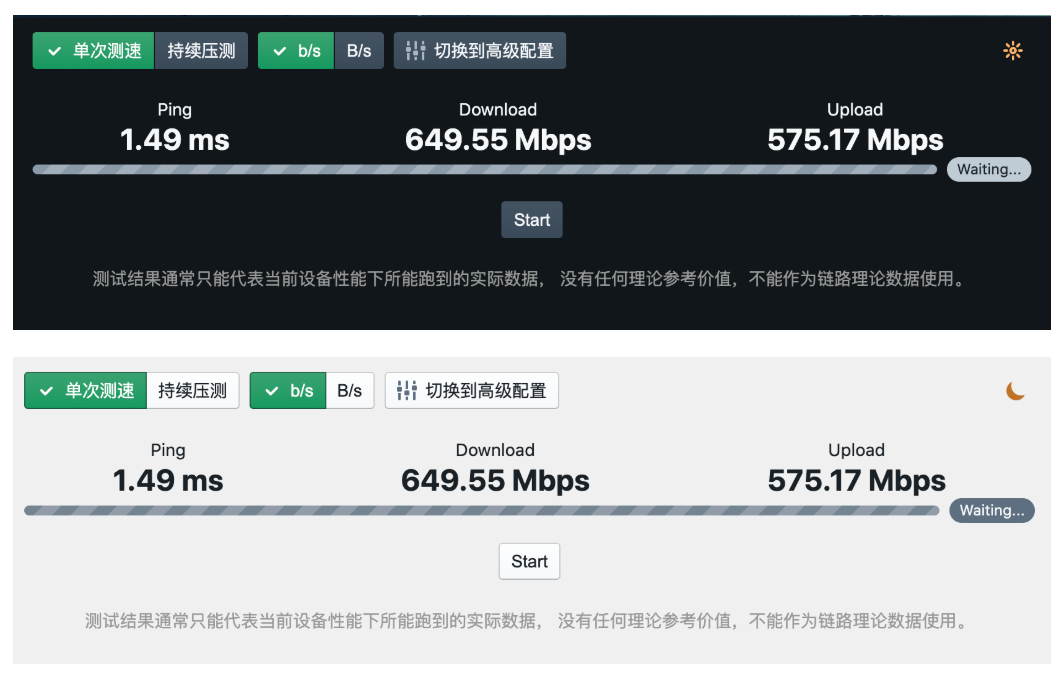Viewport: 1064px width, 681px height.
Task: Click the 649.55 Mbps download value in dark panel
Action: (x=498, y=140)
